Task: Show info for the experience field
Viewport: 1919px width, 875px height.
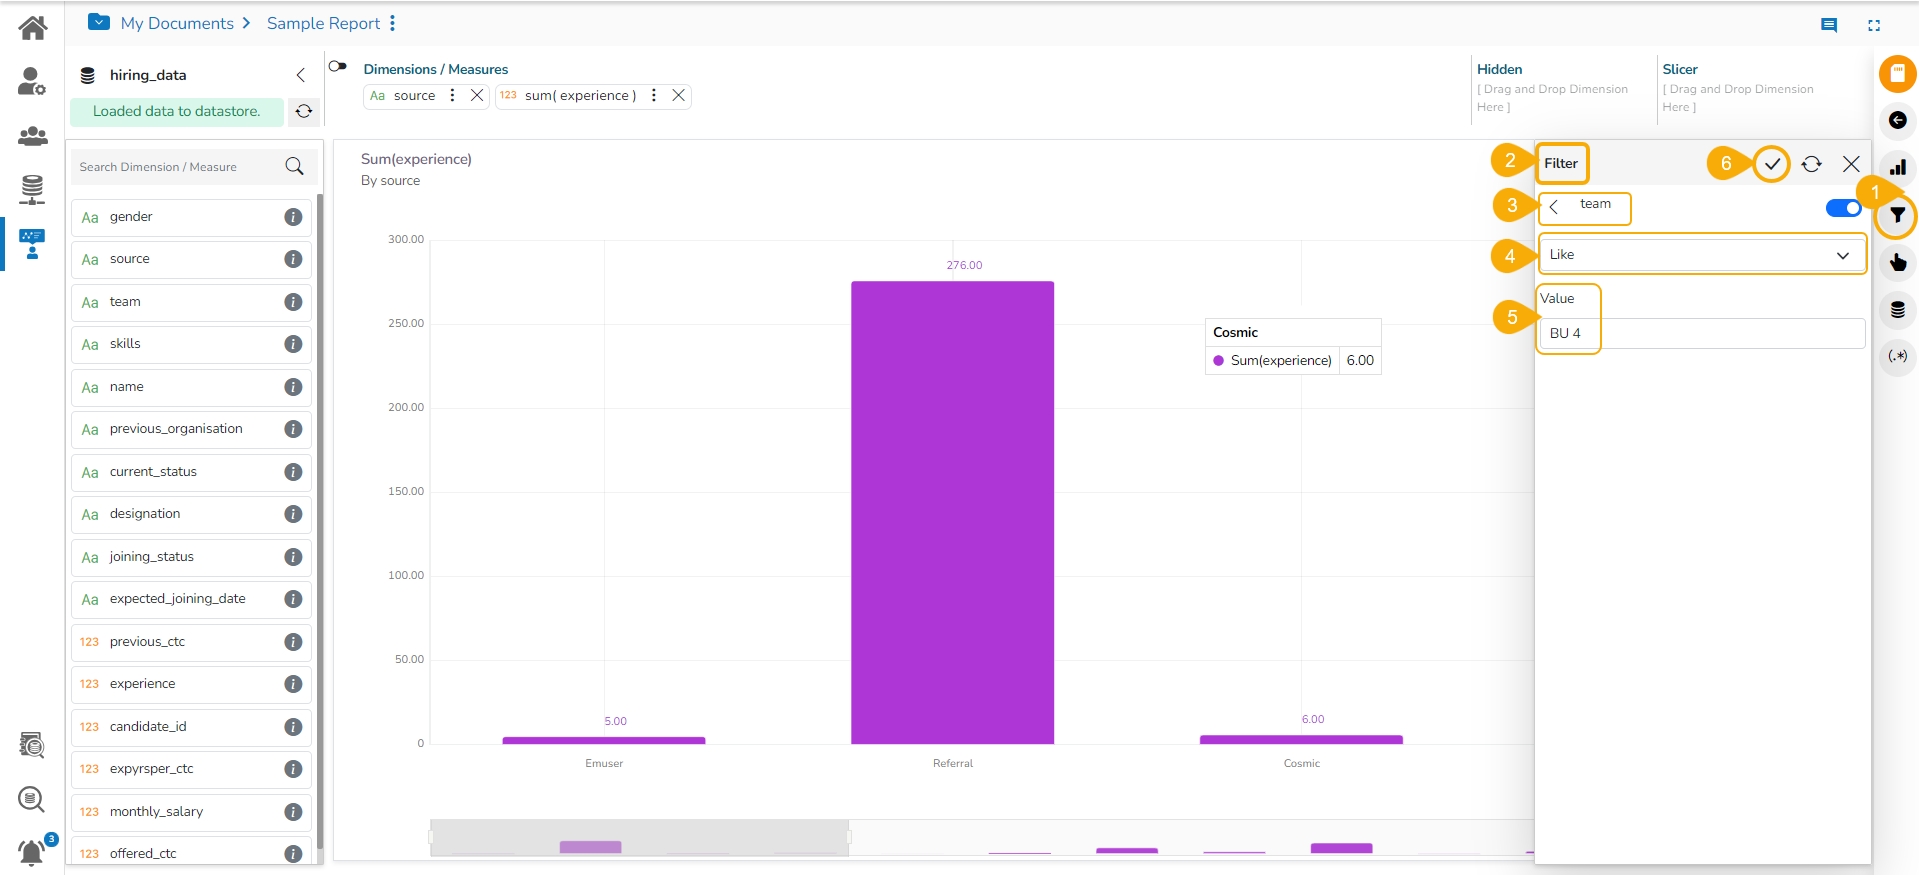Action: [x=293, y=684]
